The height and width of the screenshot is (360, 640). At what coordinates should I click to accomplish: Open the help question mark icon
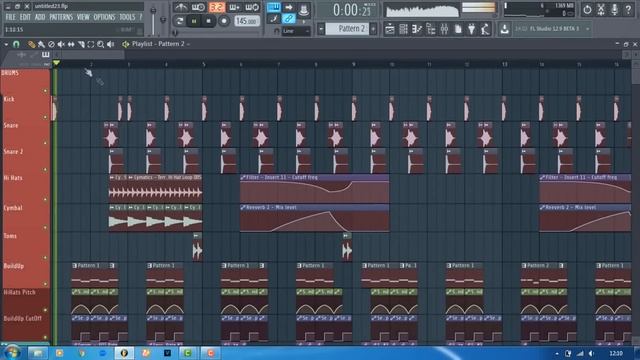pyautogui.click(x=628, y=9)
